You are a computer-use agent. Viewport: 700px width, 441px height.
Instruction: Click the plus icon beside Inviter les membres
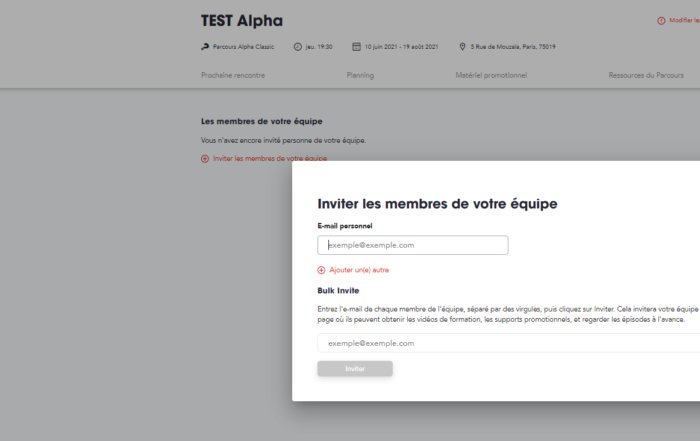click(x=205, y=158)
